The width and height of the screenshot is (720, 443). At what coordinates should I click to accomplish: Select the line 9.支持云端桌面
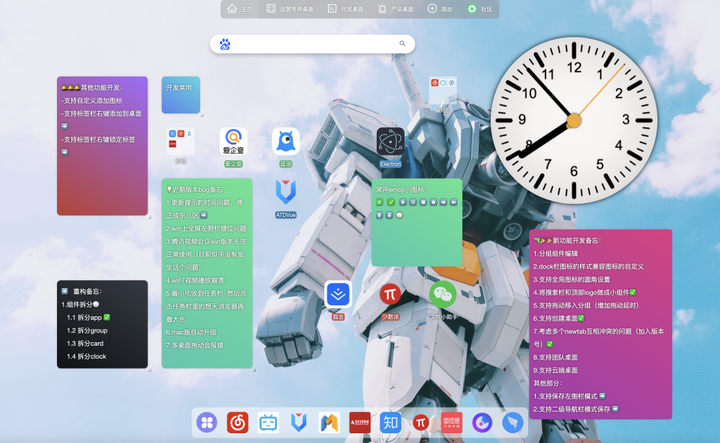556,370
